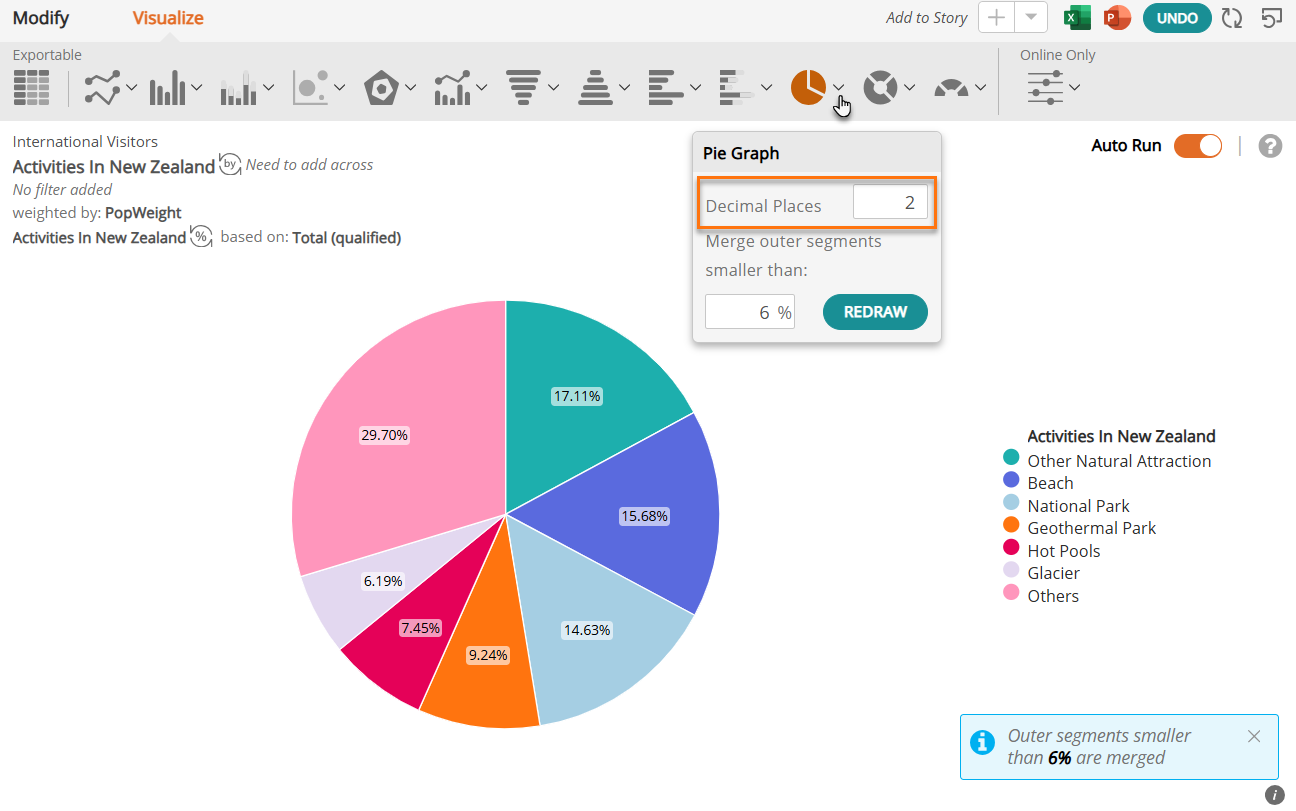Screen dimensions: 1296x811
Task: Click 'Total (qualified)' base text
Action: click(347, 238)
